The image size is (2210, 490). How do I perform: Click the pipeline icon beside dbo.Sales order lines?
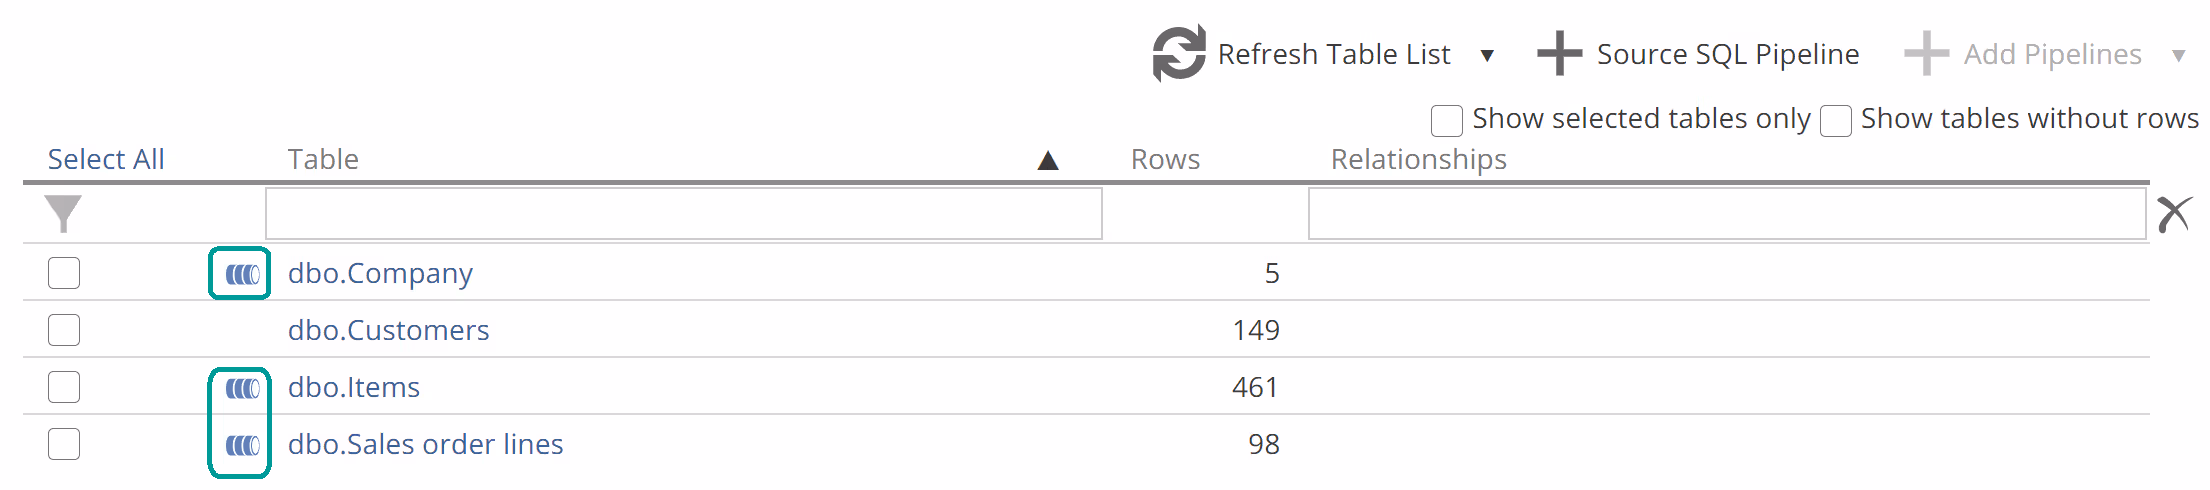(242, 445)
